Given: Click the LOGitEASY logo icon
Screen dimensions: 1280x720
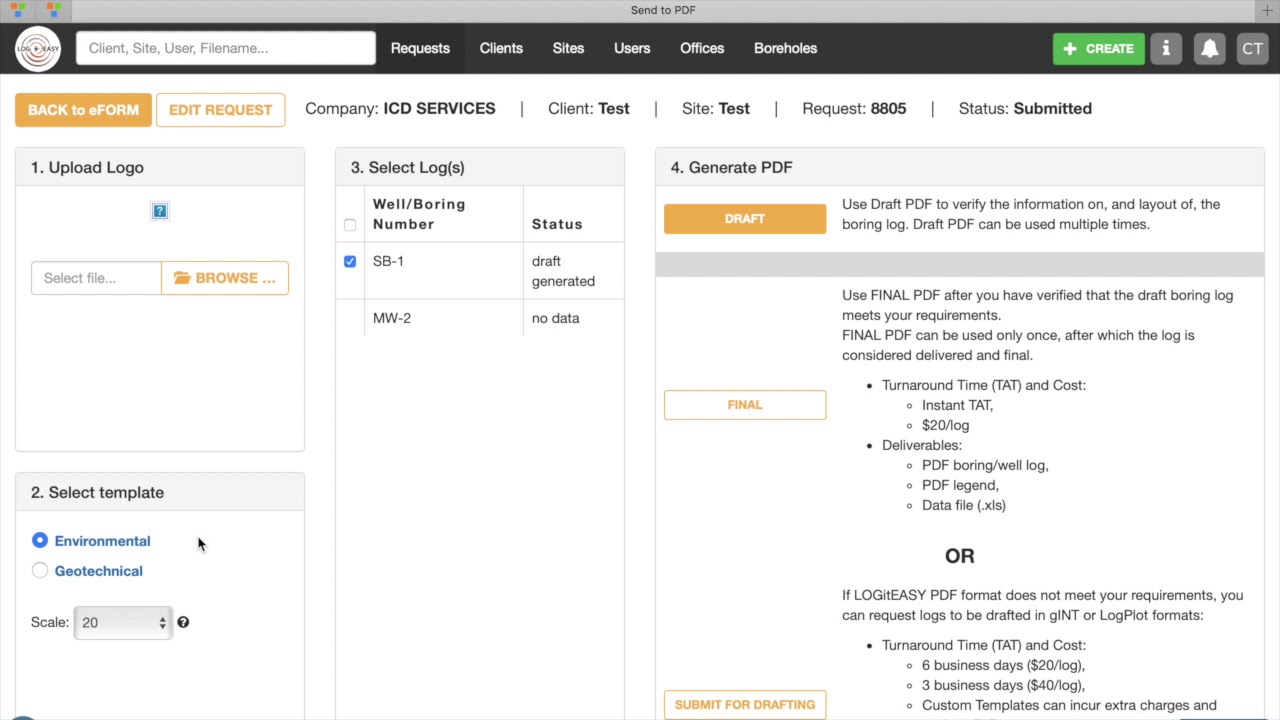Looking at the screenshot, I should [x=38, y=48].
